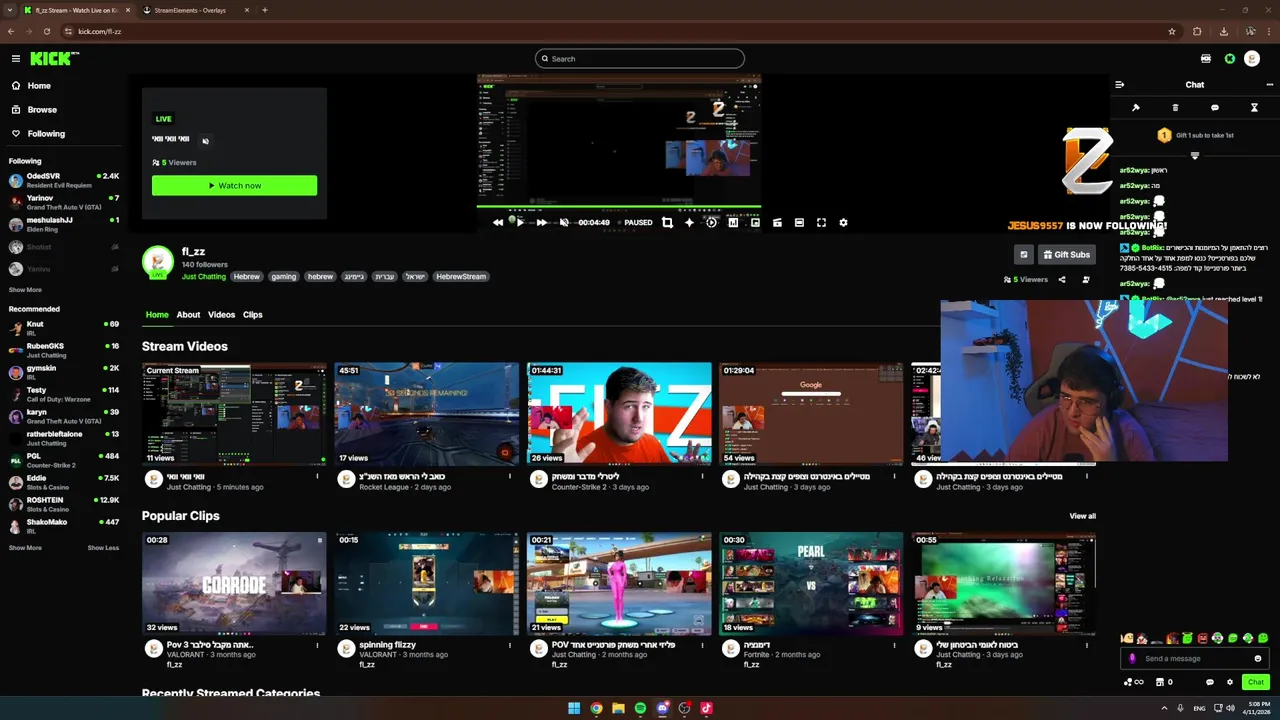This screenshot has width=1280, height=720.
Task: Open the shop icon below chat
Action: click(1160, 682)
